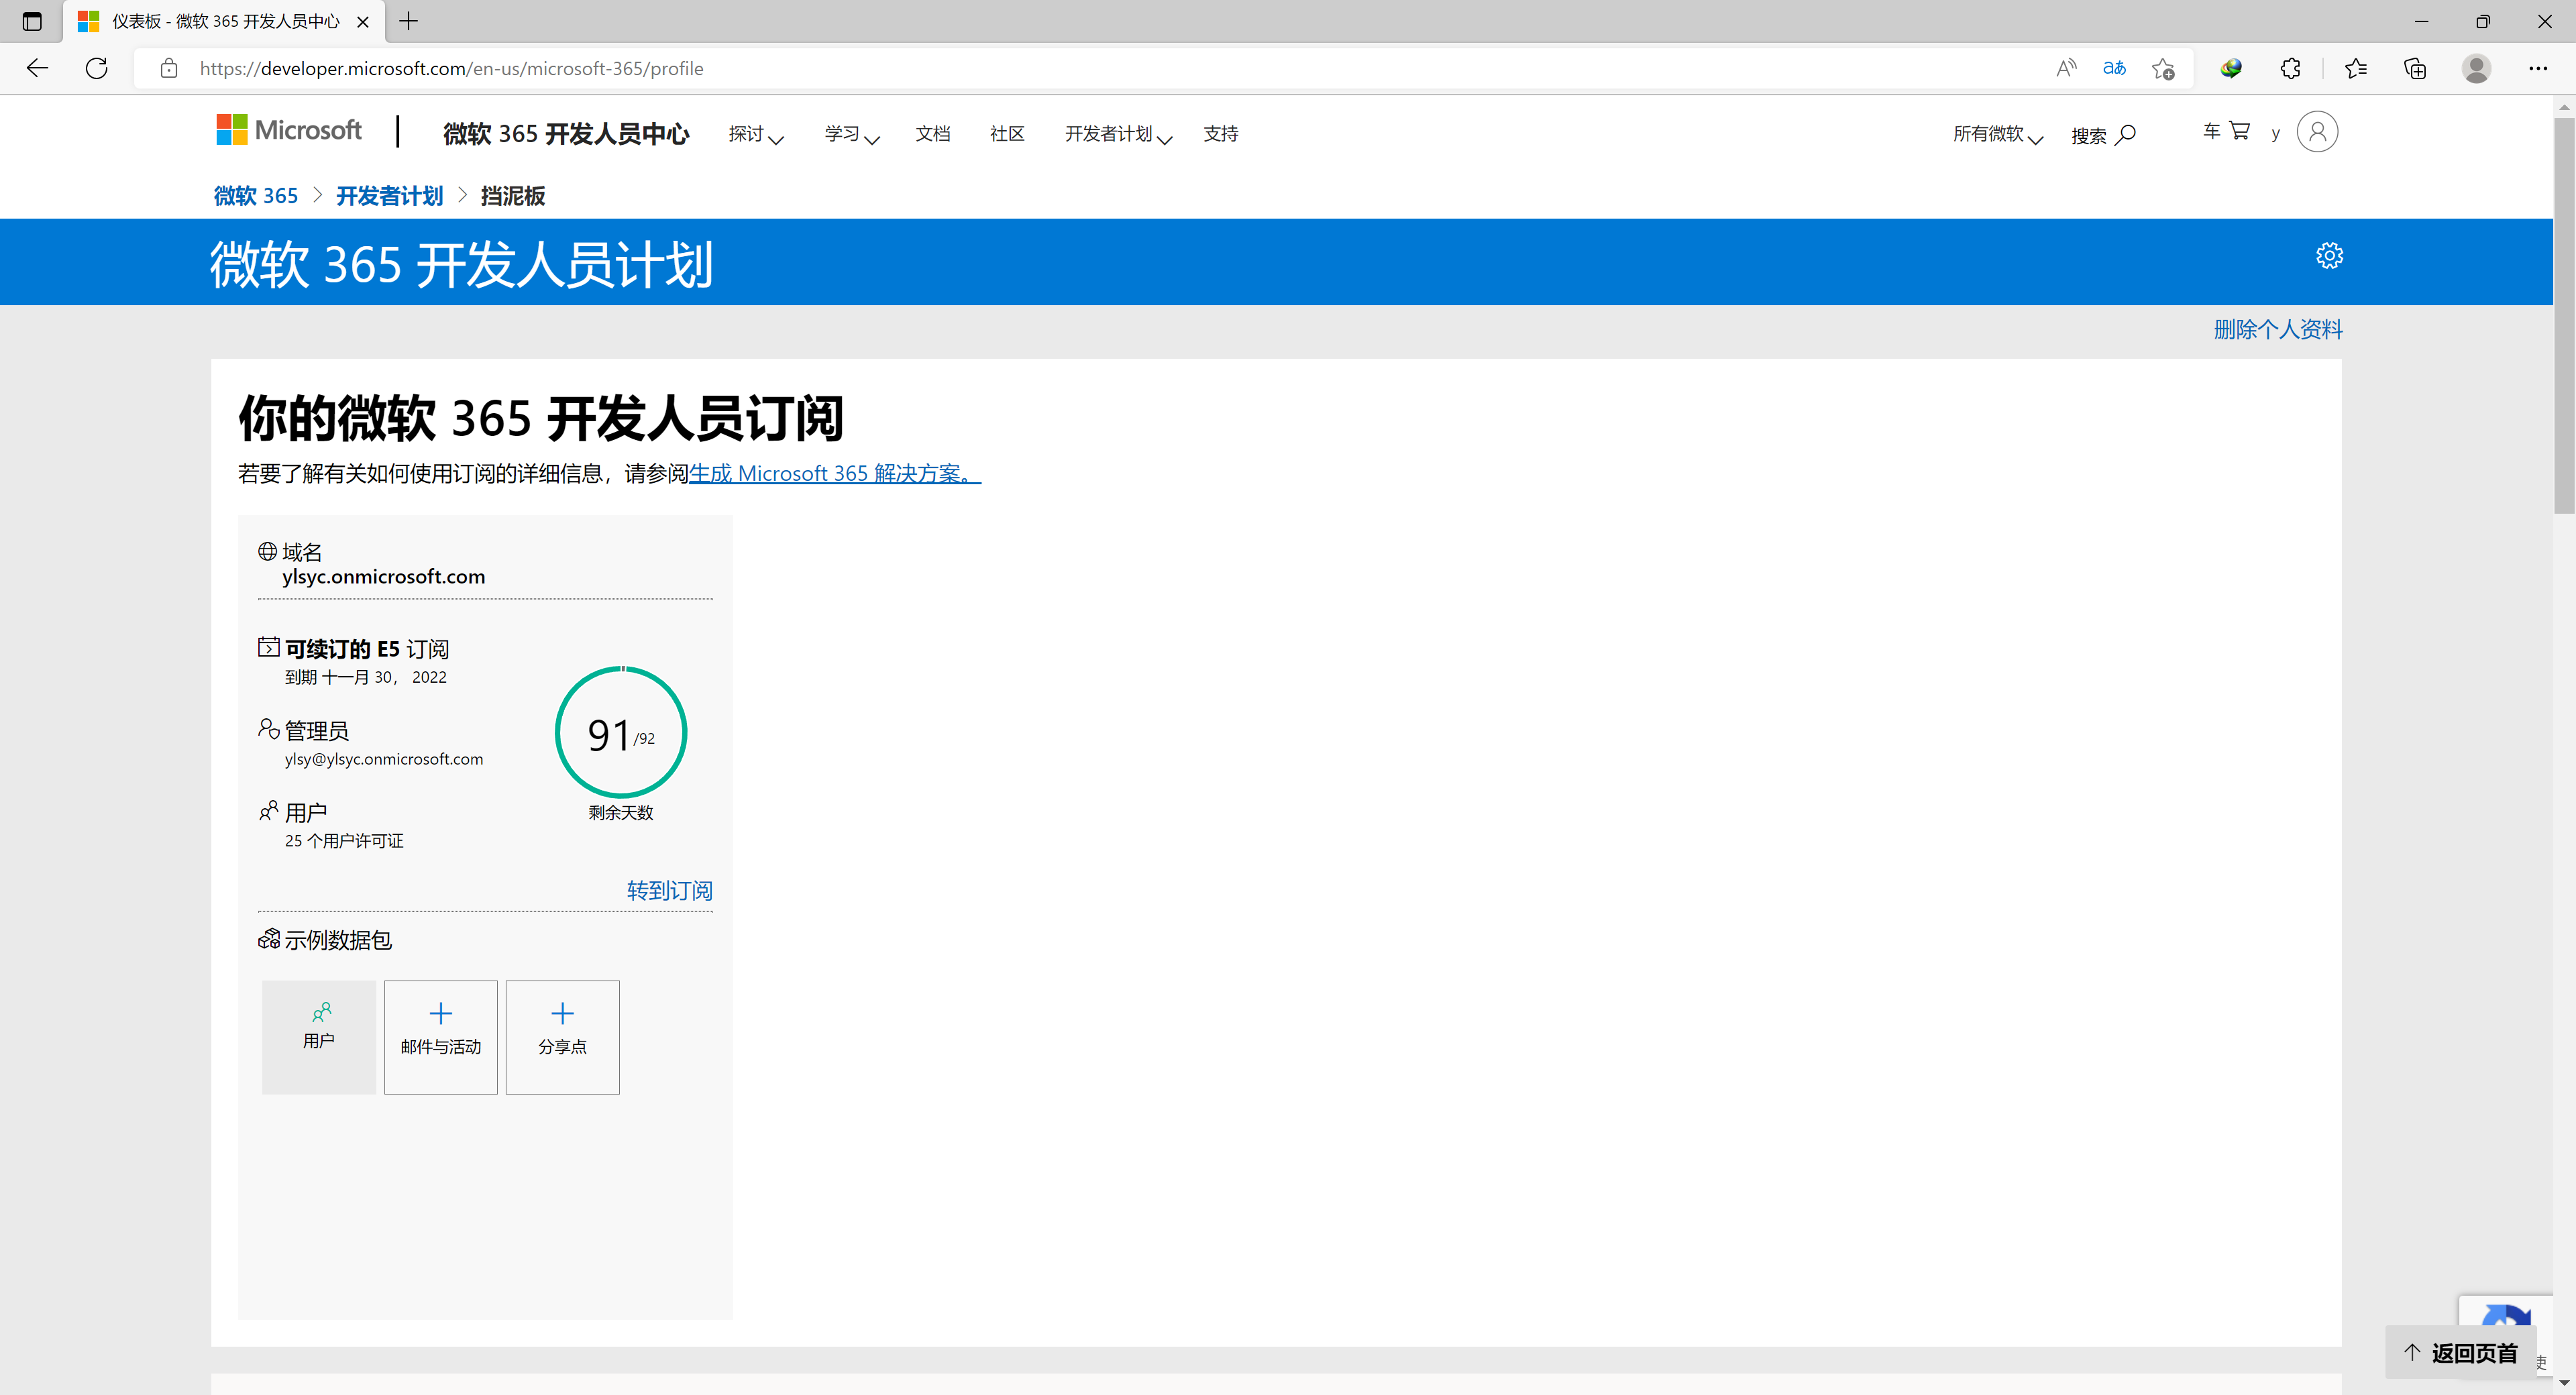Expand the 探讨 navigation dropdown
The height and width of the screenshot is (1395, 2576).
point(756,134)
